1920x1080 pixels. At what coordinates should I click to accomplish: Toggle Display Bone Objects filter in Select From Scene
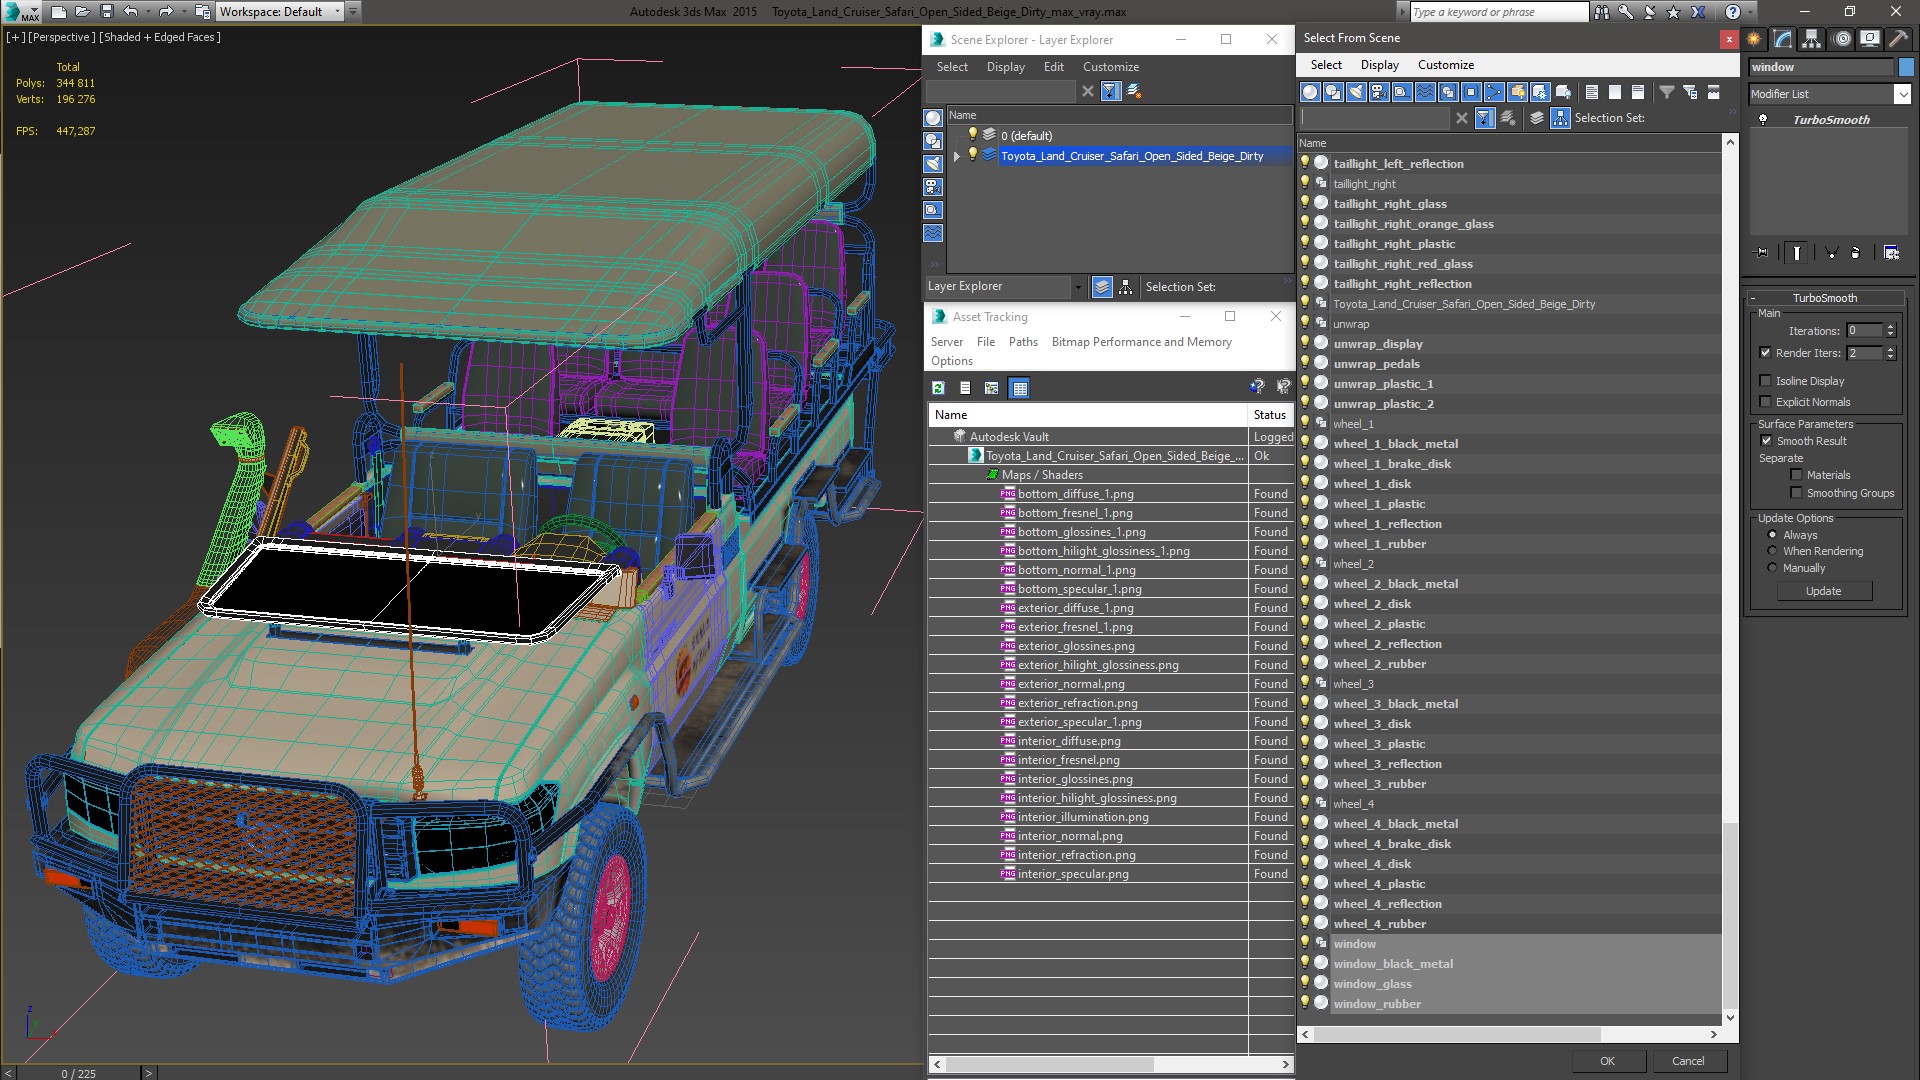coord(1494,92)
